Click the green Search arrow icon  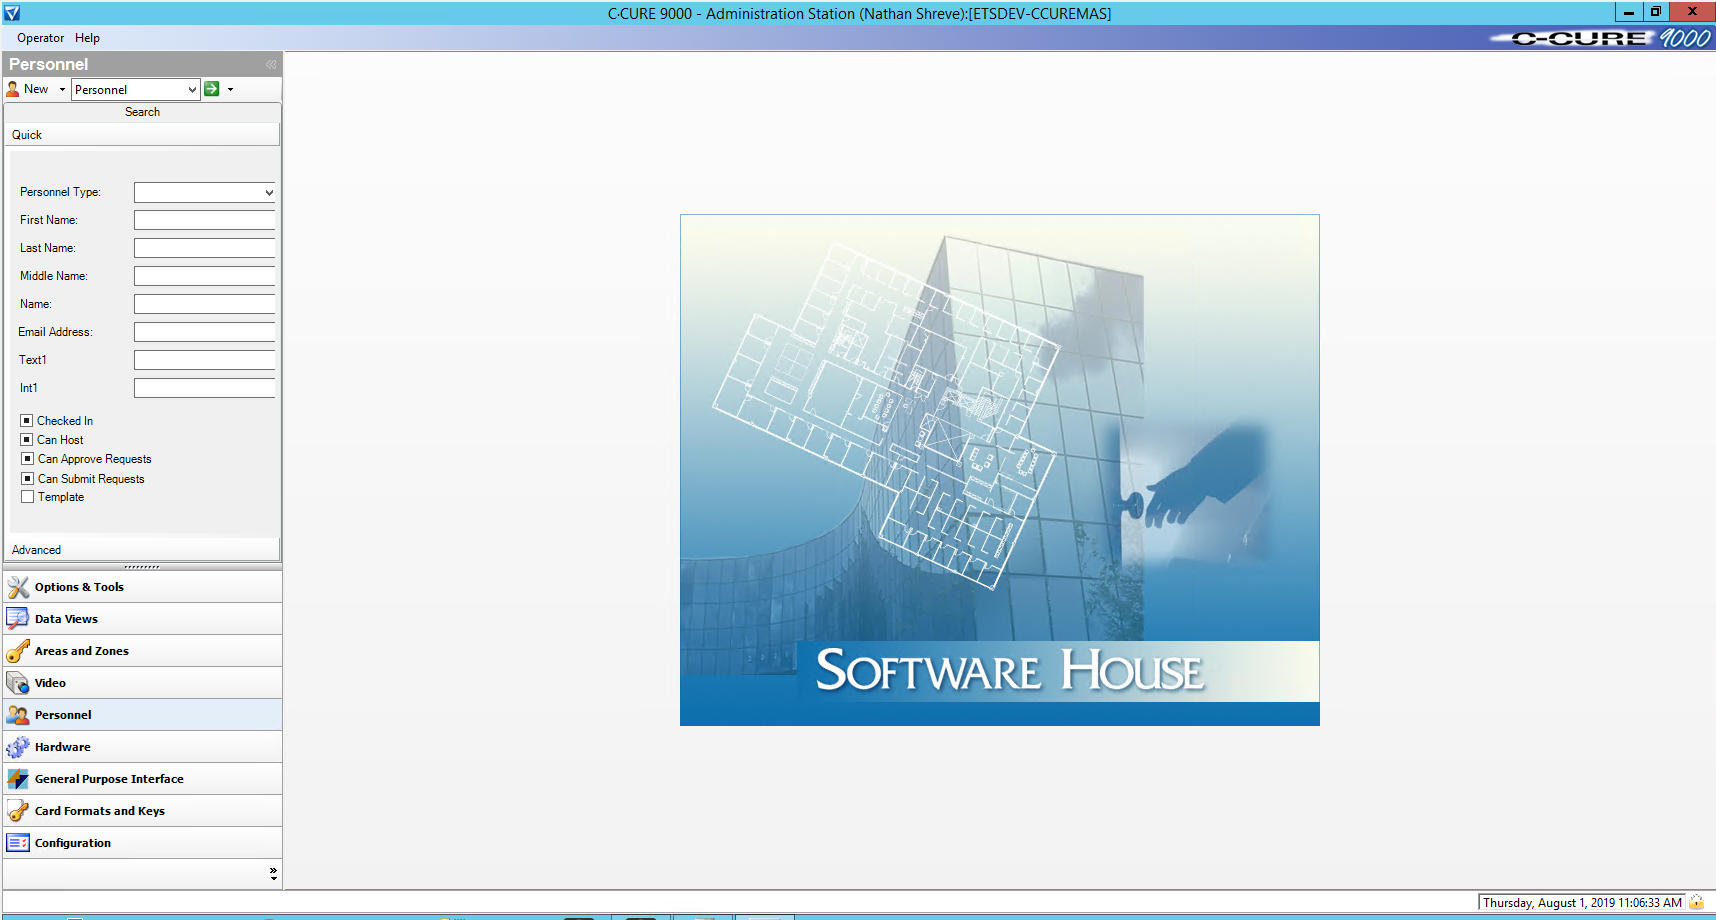pyautogui.click(x=212, y=89)
